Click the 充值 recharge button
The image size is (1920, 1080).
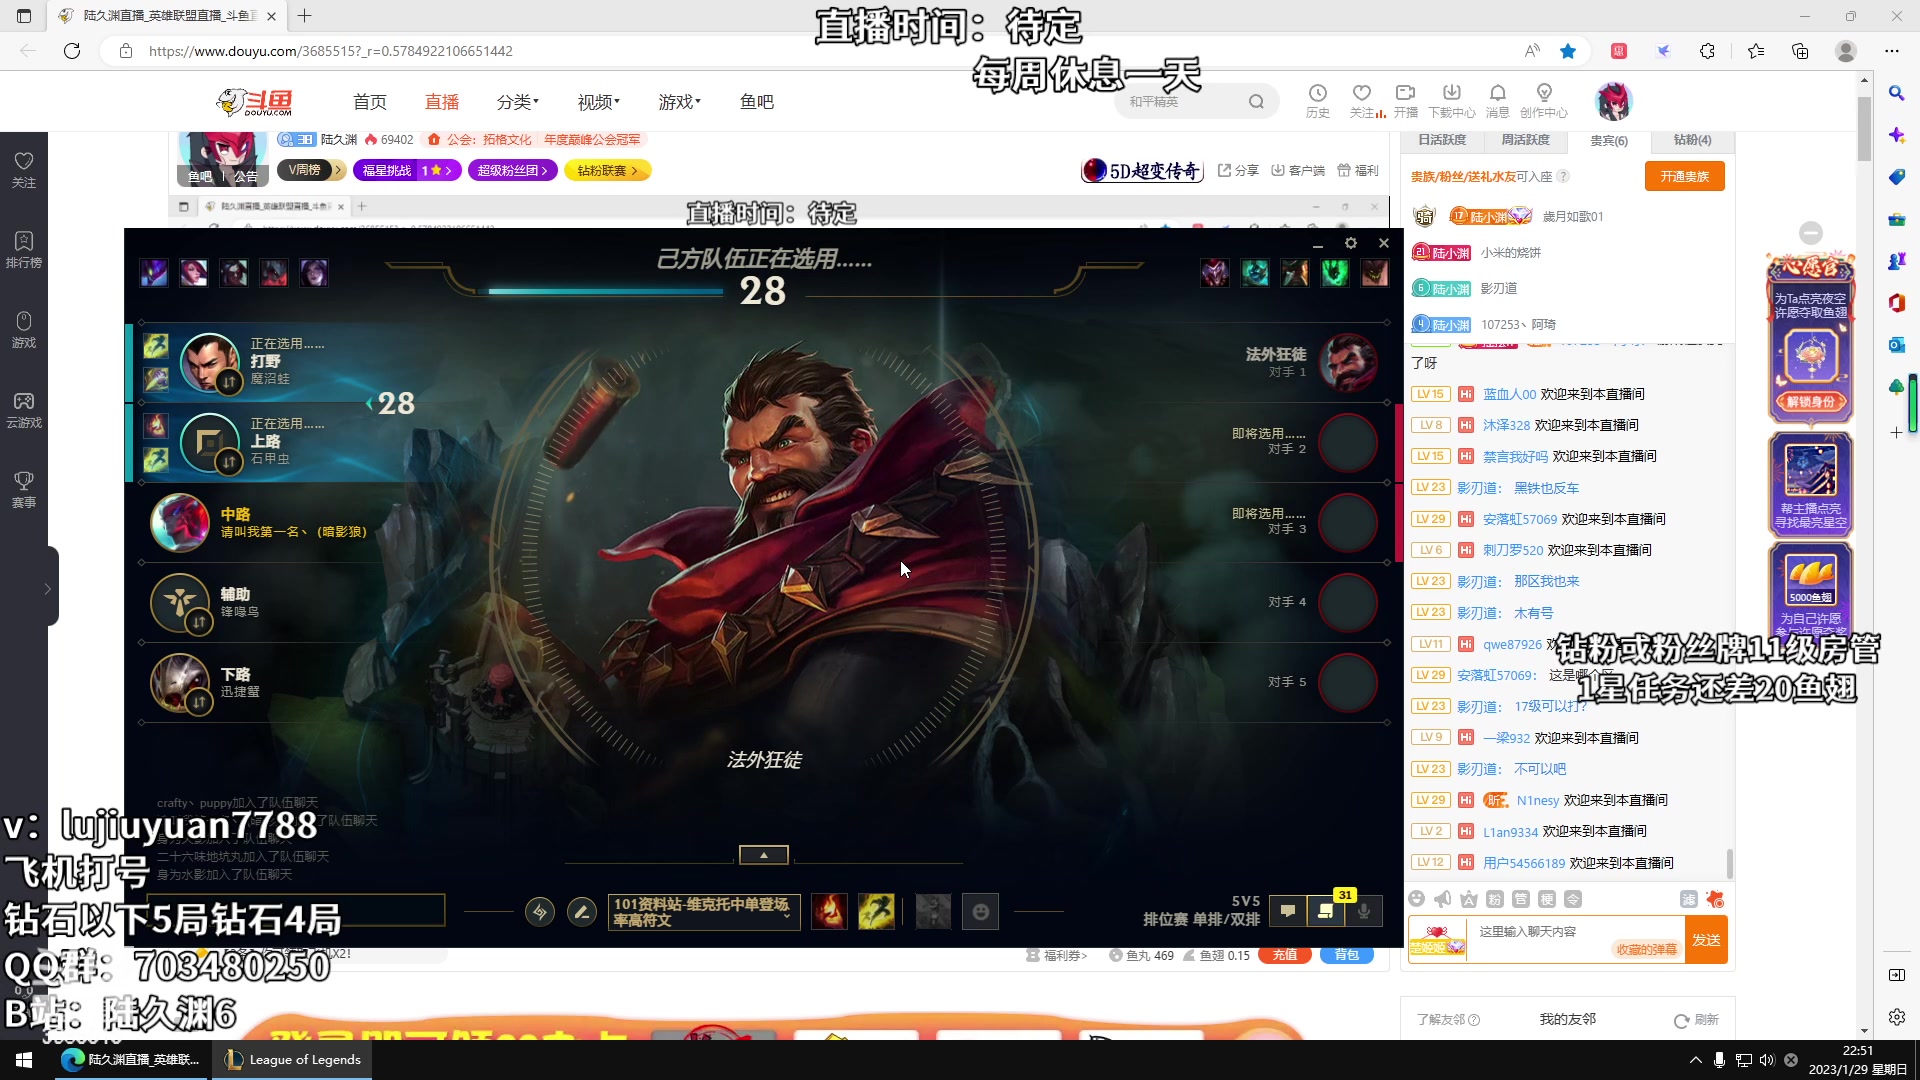pyautogui.click(x=1285, y=955)
